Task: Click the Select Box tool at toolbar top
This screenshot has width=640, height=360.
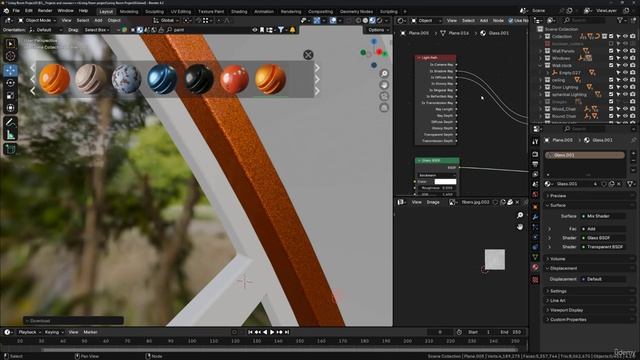Action: click(x=11, y=43)
